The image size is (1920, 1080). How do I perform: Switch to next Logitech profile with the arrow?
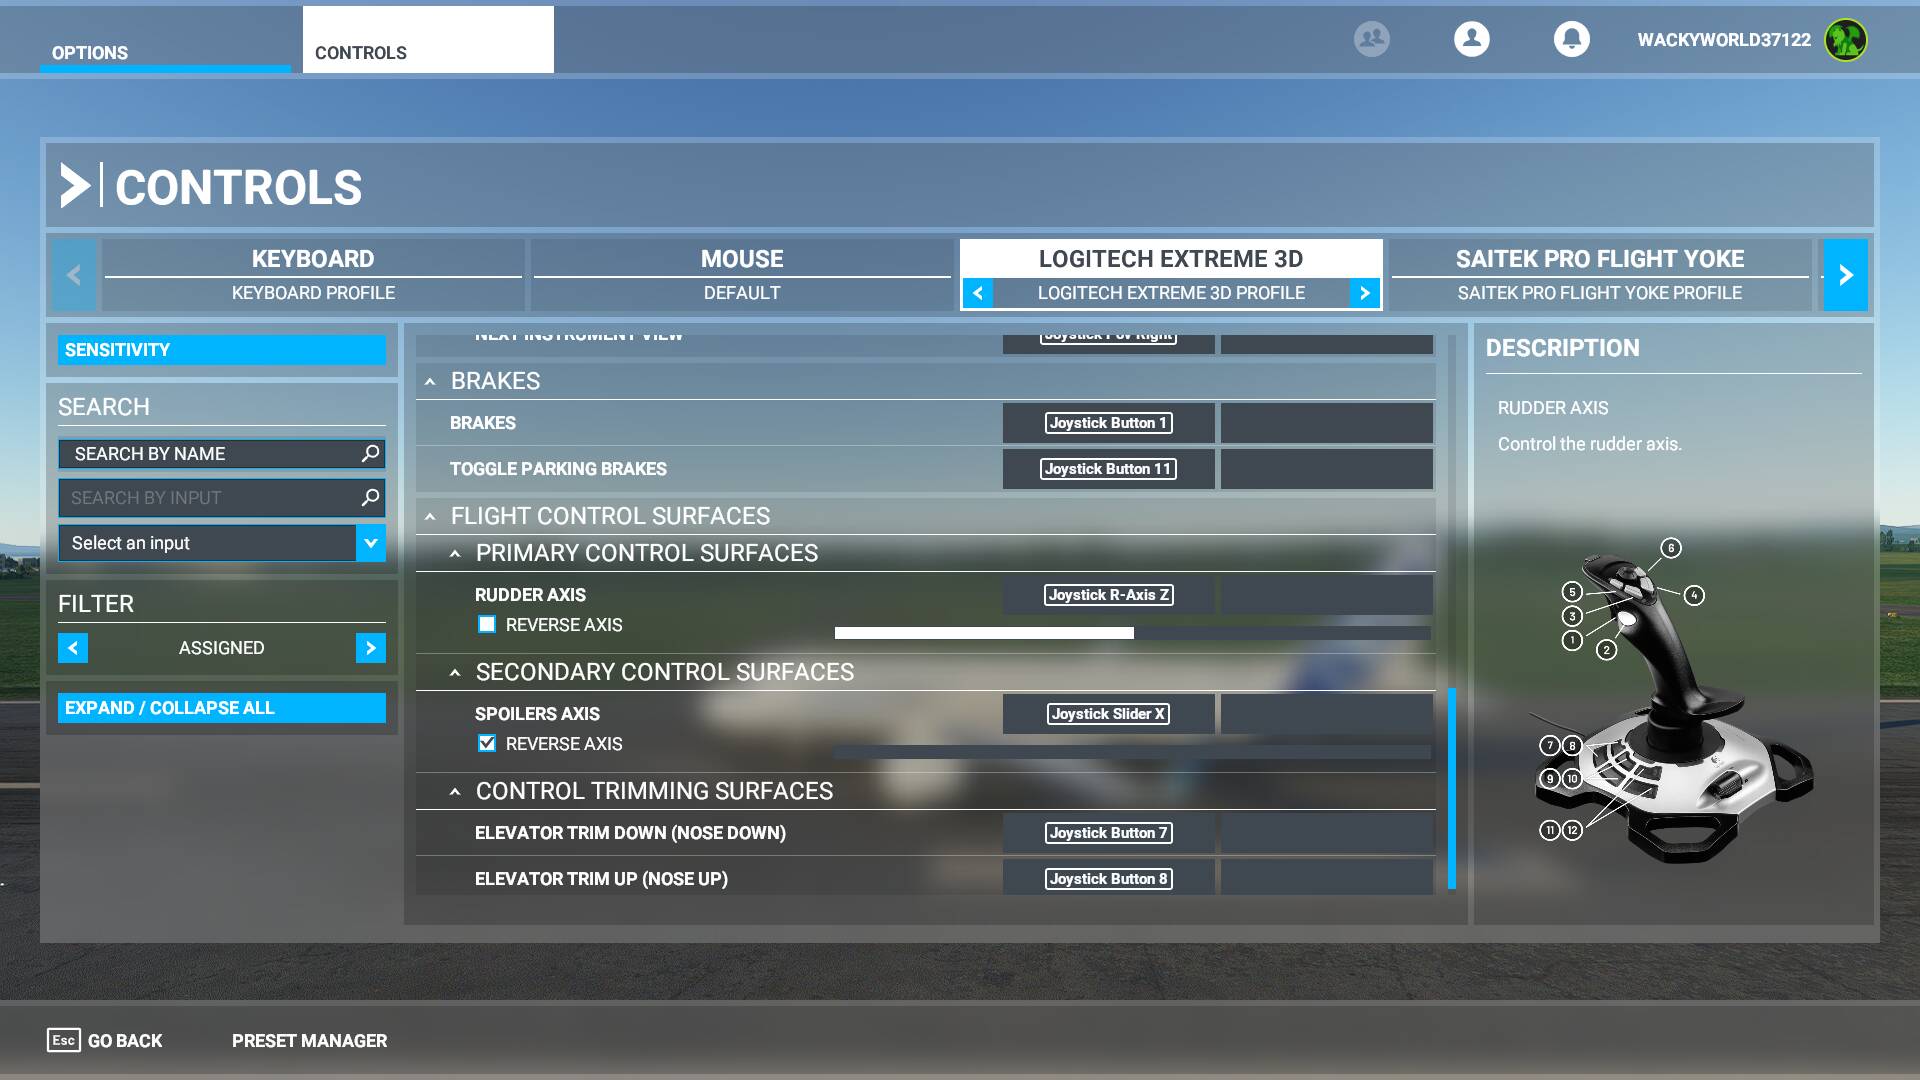click(x=1365, y=293)
